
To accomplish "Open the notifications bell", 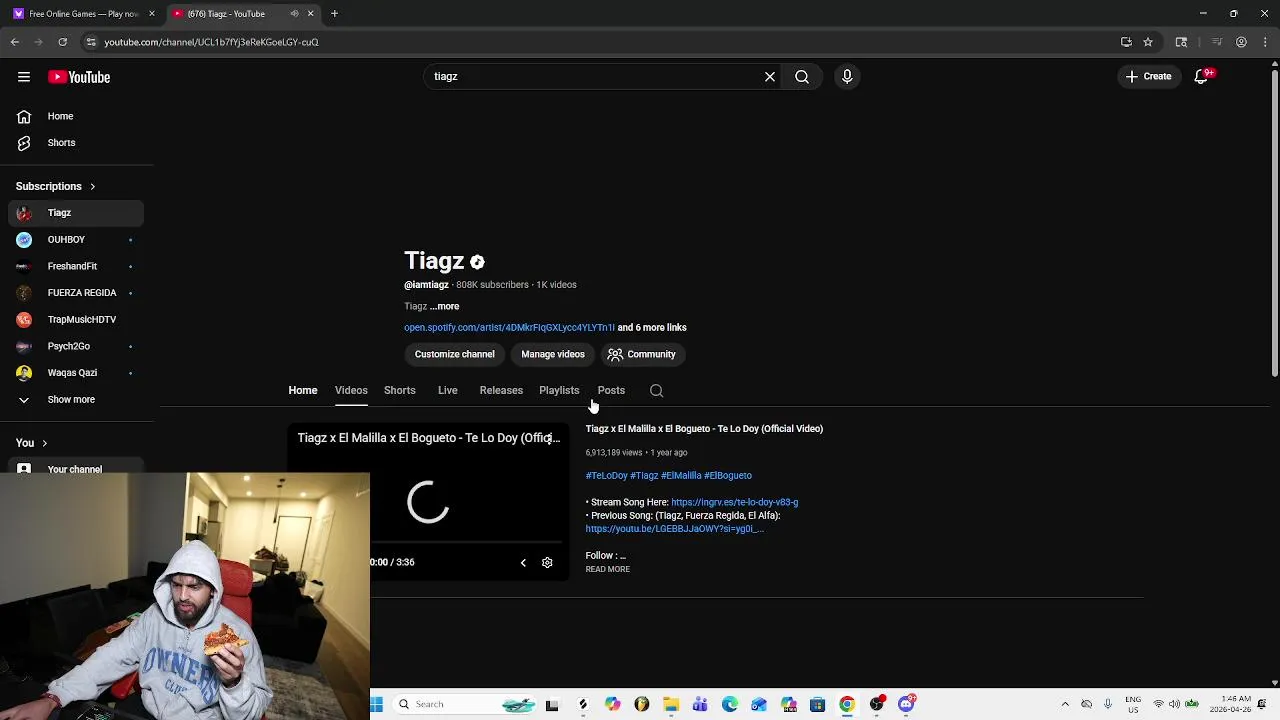I will click(1202, 76).
